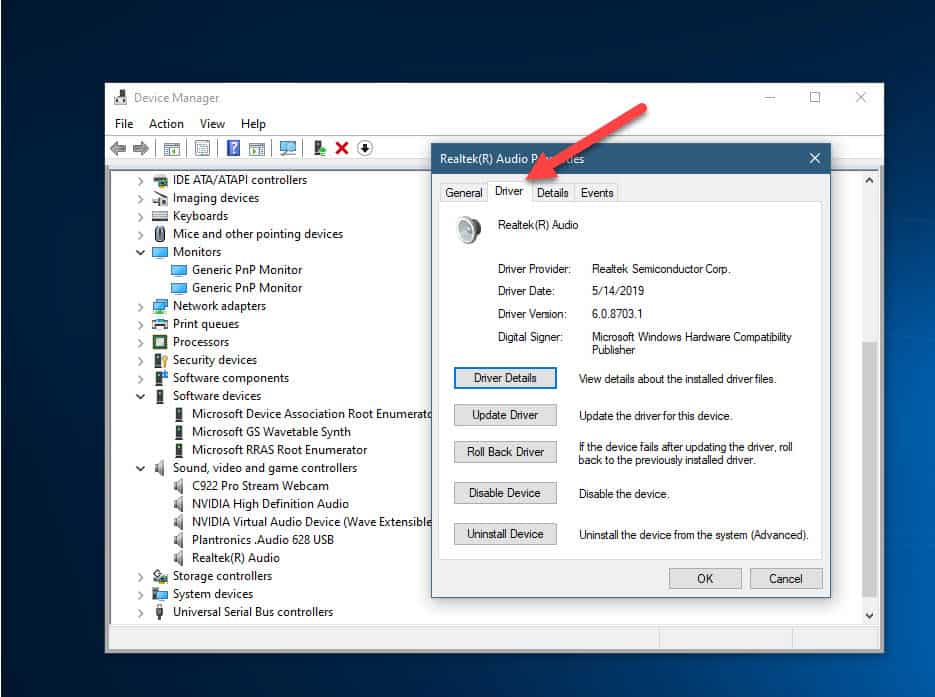Expand IDE ATA/ATAPI controllers node
Viewport: 935px width, 697px height.
coord(140,181)
